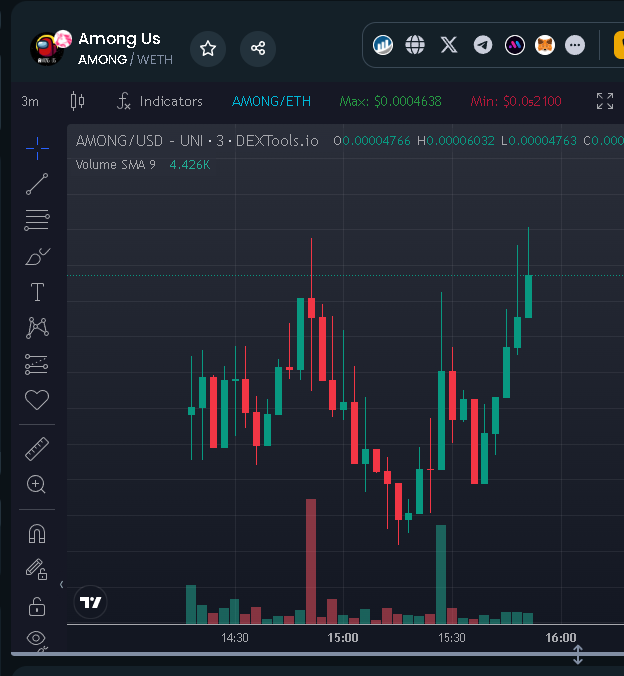Image resolution: width=624 pixels, height=676 pixels.
Task: Click the TradingView logo button
Action: (91, 602)
